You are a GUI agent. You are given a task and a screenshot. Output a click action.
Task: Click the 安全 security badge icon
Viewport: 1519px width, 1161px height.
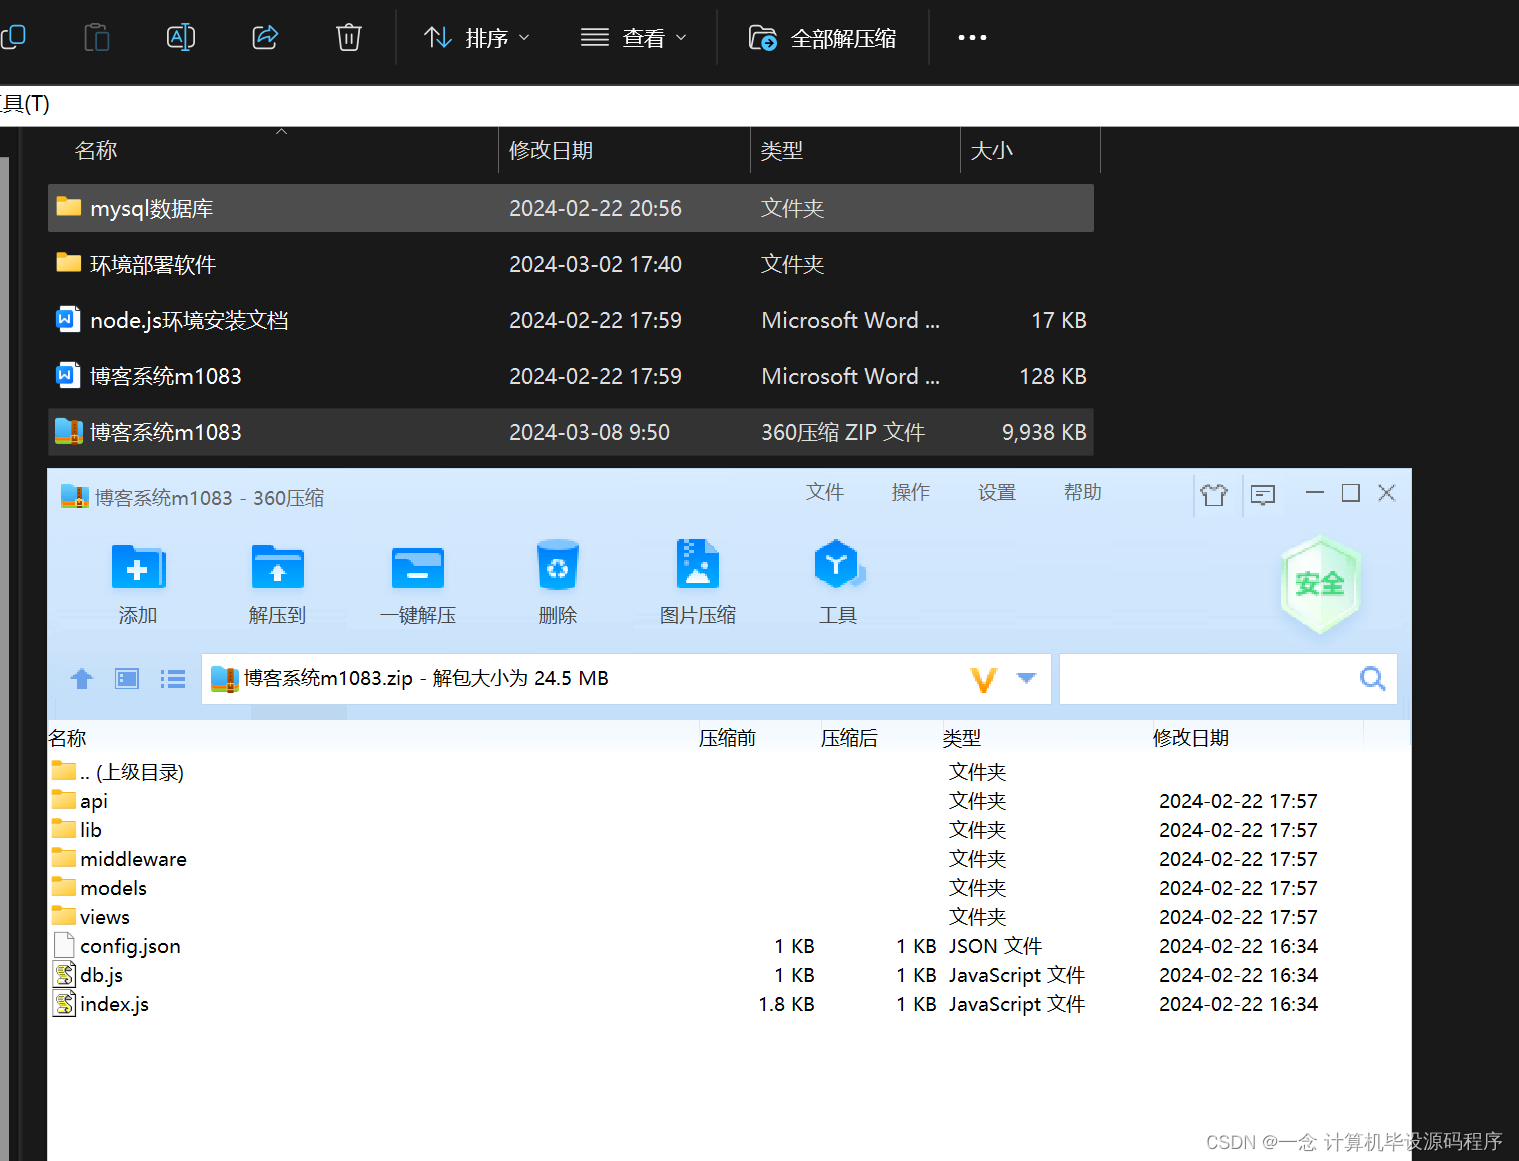(1320, 583)
